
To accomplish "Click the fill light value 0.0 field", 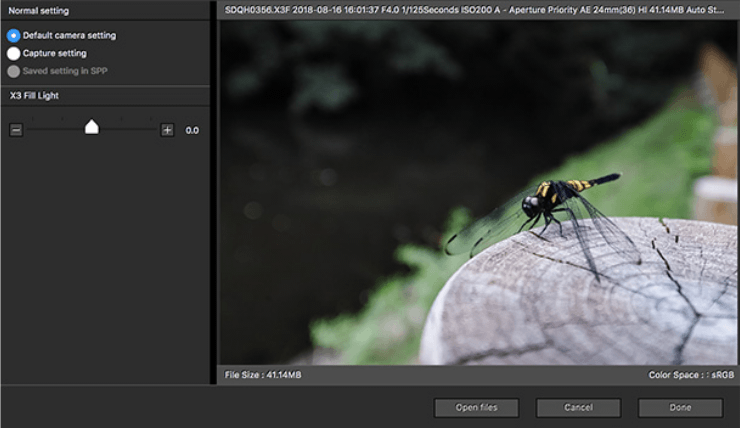I will pyautogui.click(x=192, y=130).
